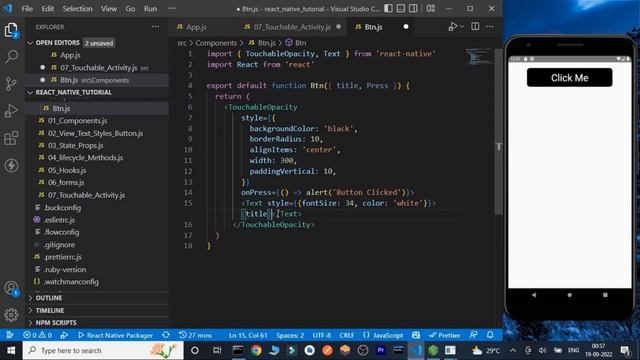Image resolution: width=640 pixels, height=360 pixels.
Task: Open 04_lifecycle_Methods.js file
Action: pos(85,158)
